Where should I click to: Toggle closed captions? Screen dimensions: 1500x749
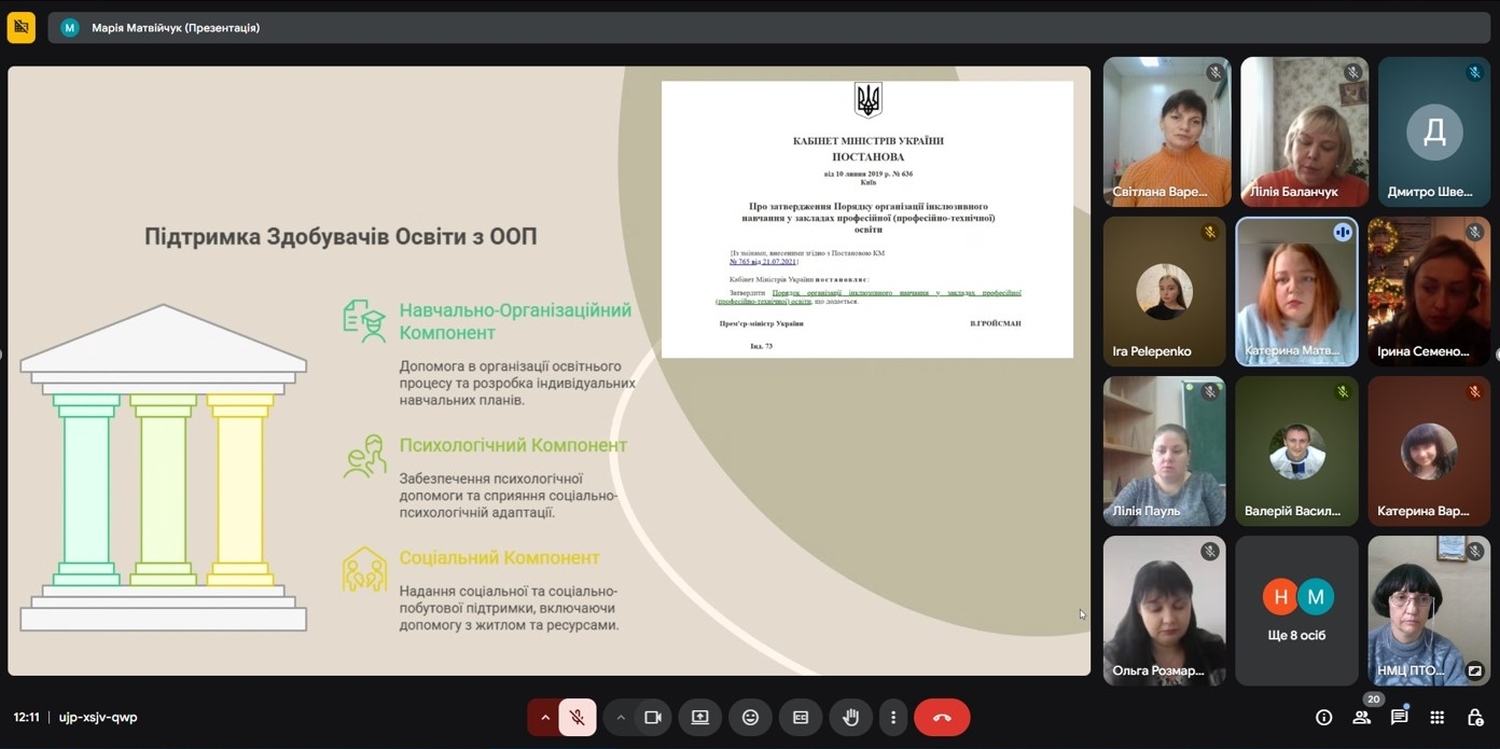coord(800,717)
